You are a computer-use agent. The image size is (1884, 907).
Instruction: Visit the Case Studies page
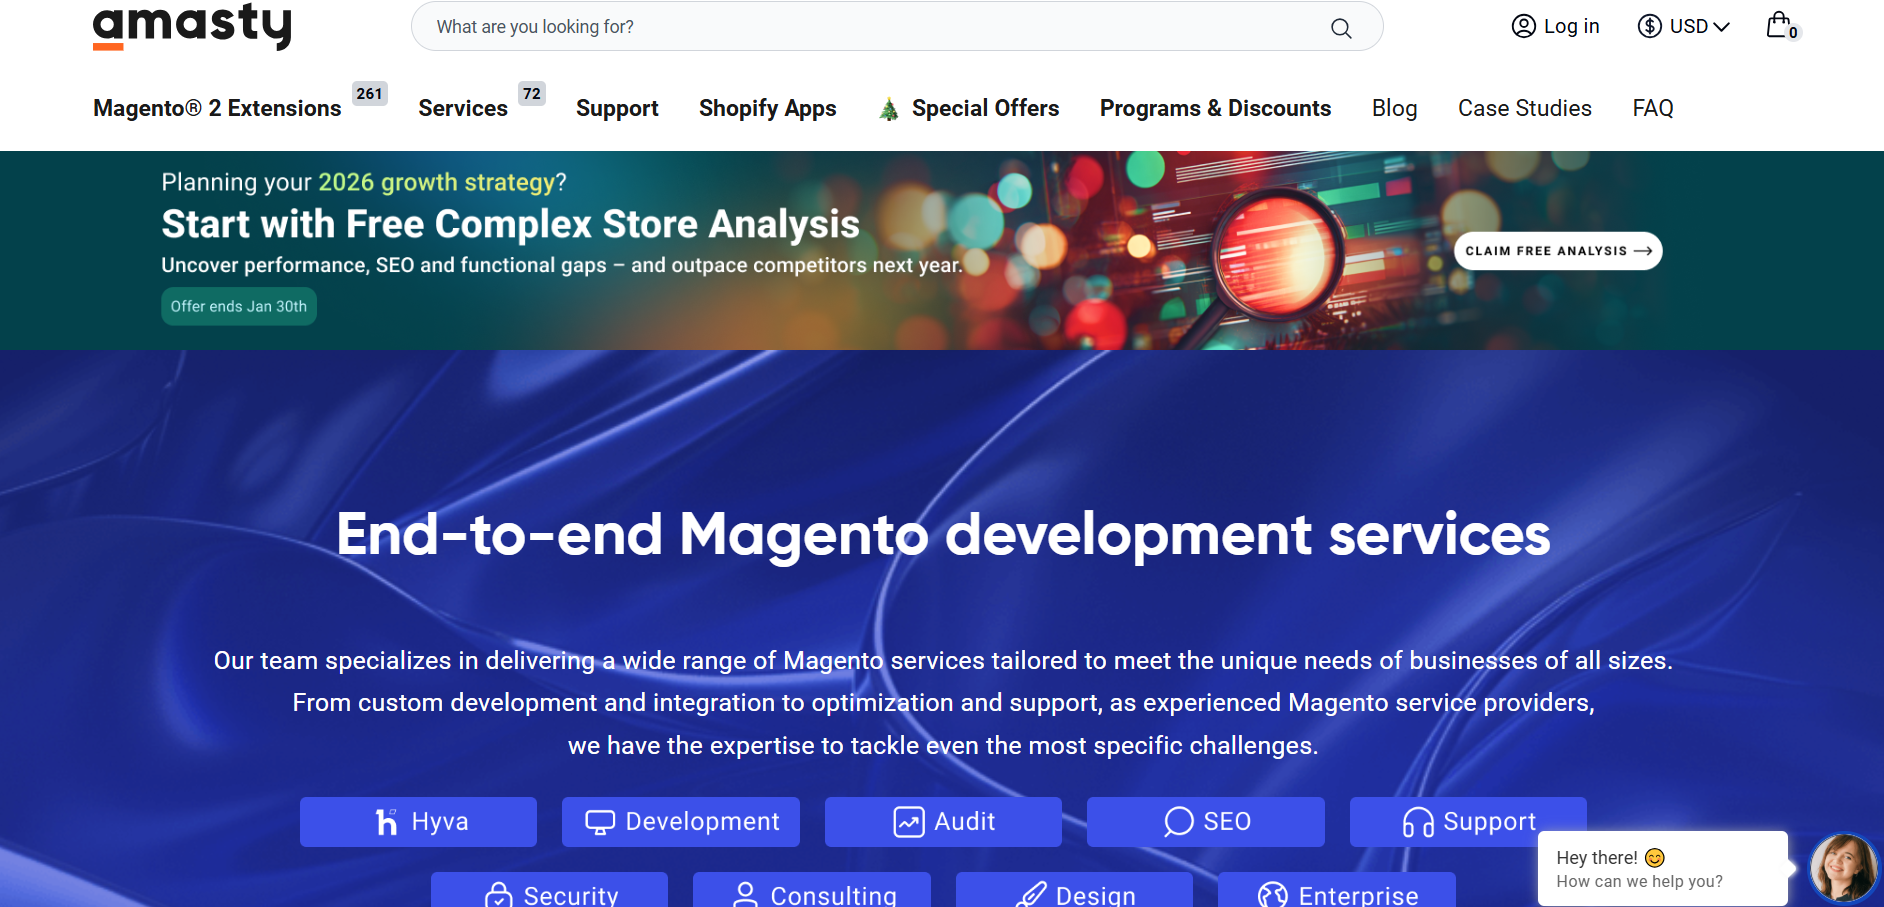(1524, 108)
